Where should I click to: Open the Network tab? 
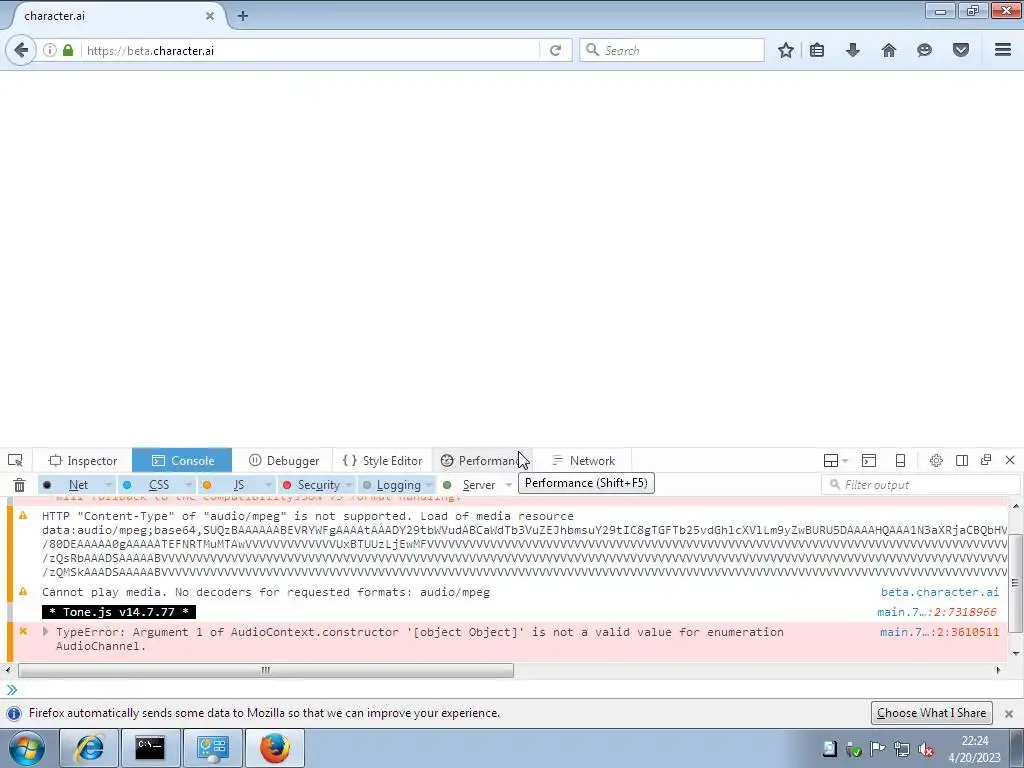pyautogui.click(x=583, y=460)
